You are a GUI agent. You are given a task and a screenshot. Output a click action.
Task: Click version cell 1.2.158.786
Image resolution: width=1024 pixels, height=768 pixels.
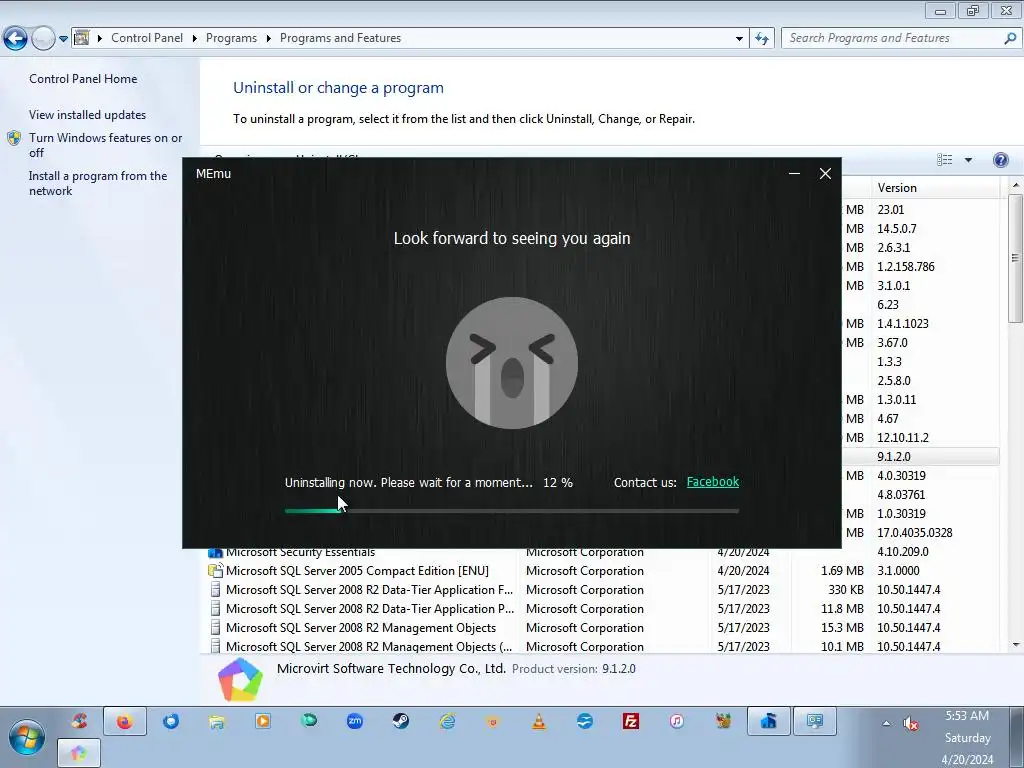(906, 266)
